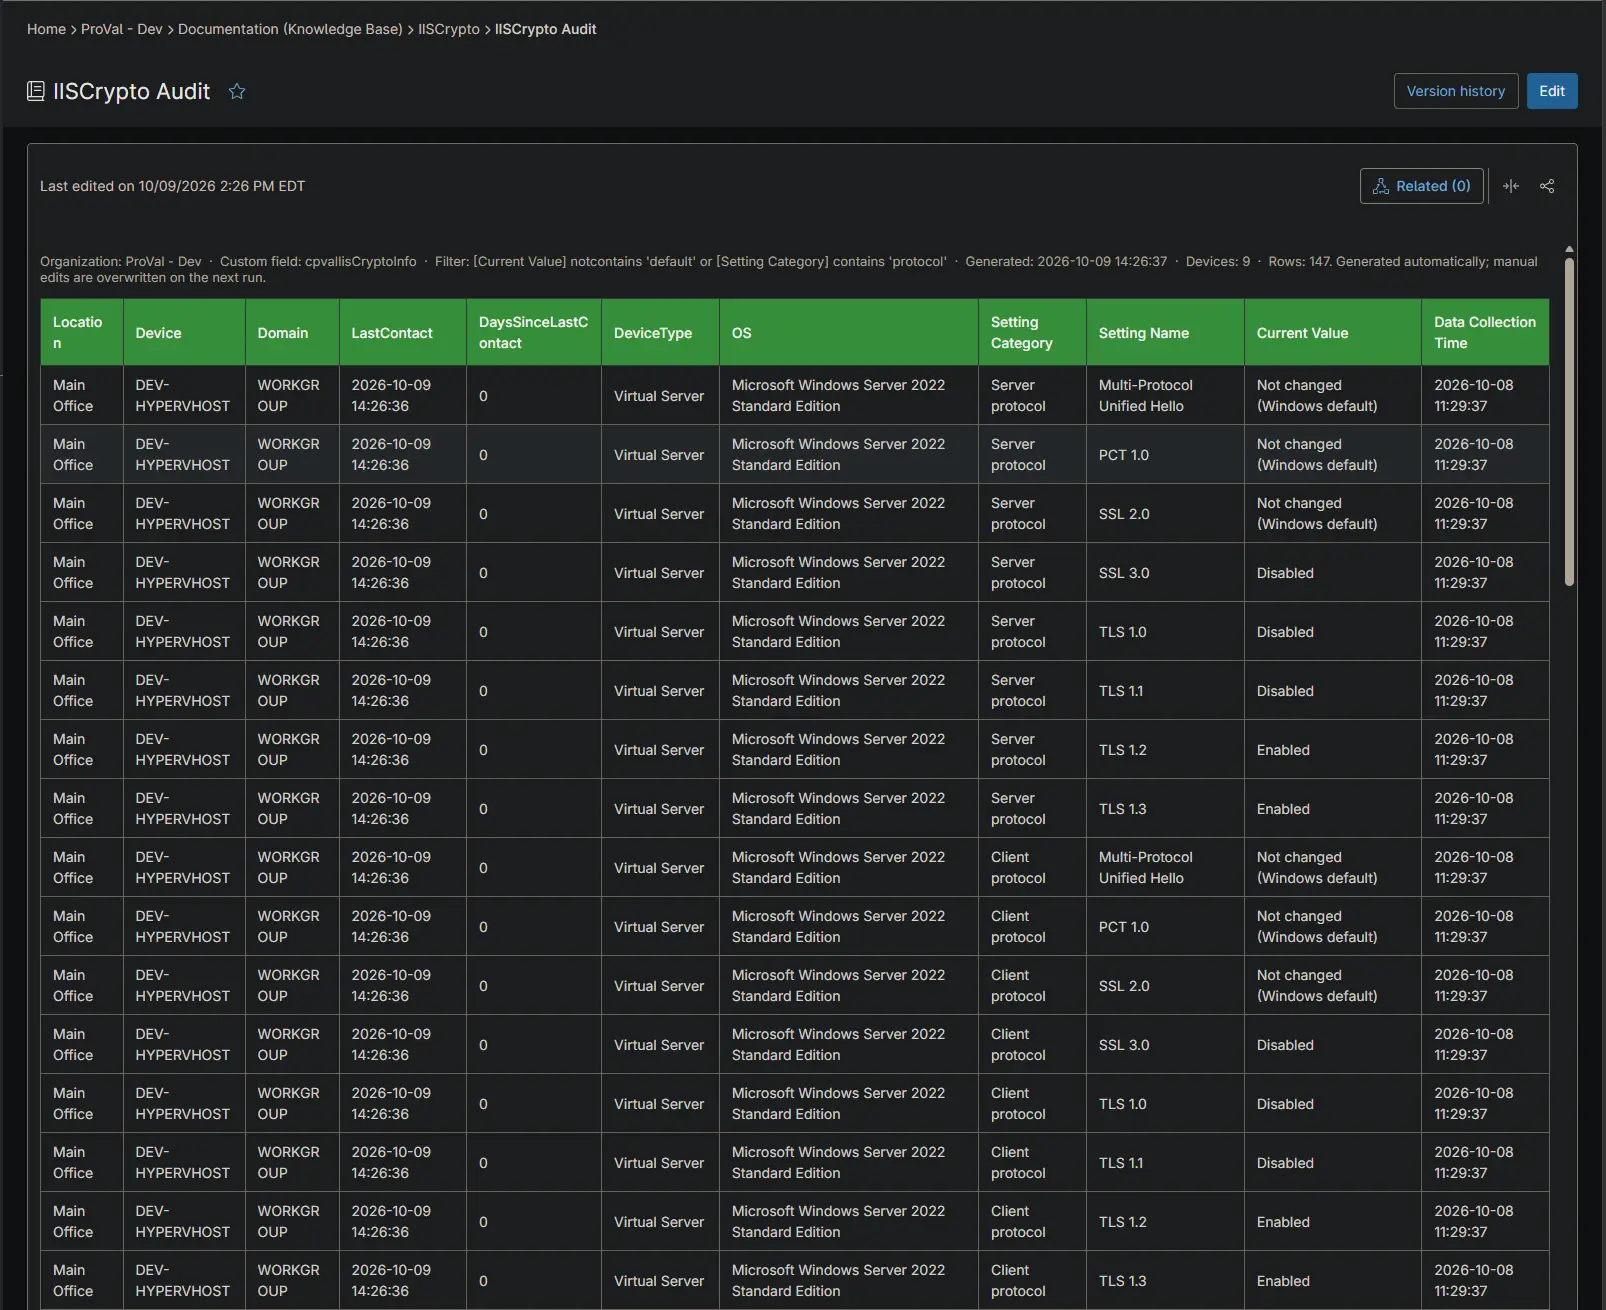Screen dimensions: 1606x1310
Task: Click the document icon beside IISCrypto Audit title
Action: (x=36, y=91)
